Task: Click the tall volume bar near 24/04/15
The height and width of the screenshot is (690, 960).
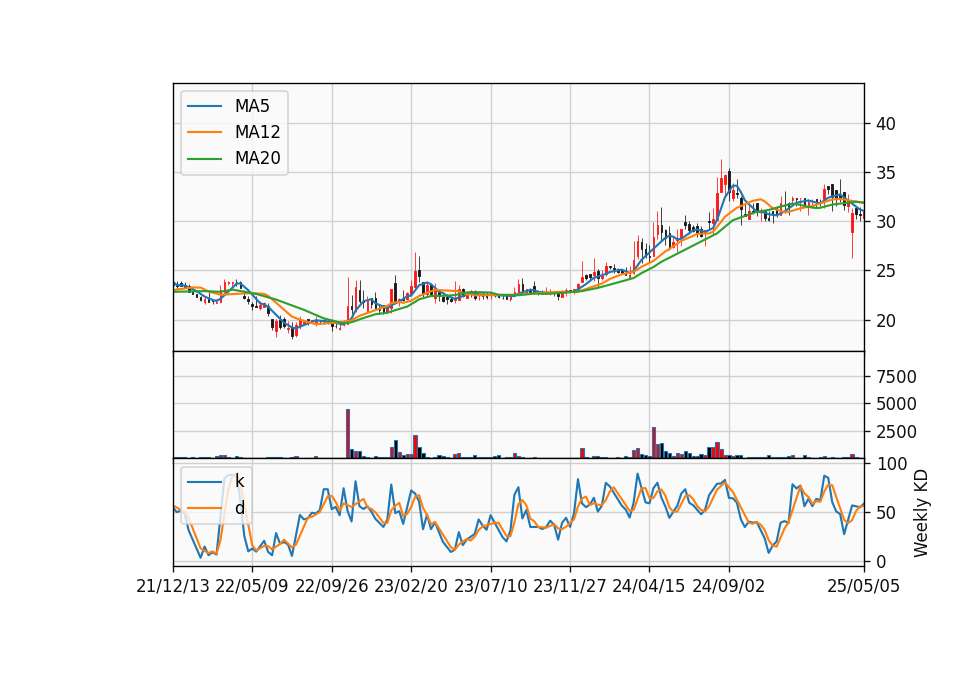Action: [x=654, y=443]
